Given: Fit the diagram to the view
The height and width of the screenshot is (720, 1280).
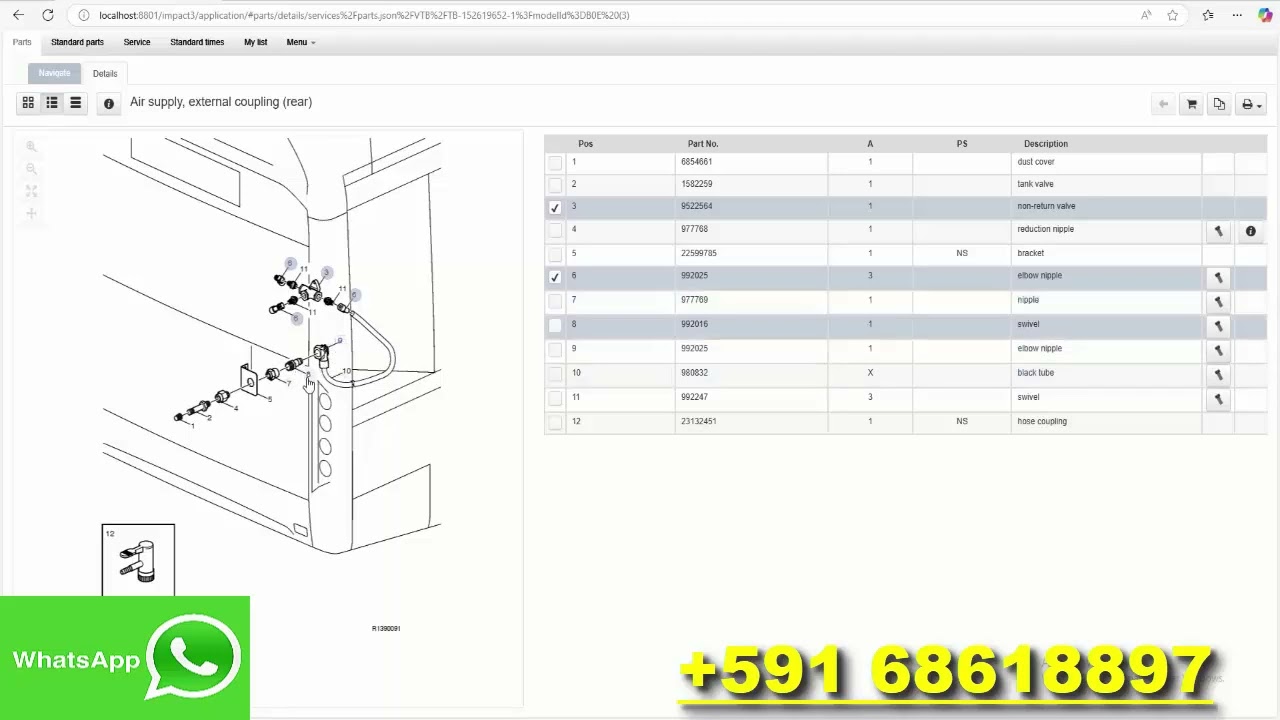Looking at the screenshot, I should (x=31, y=191).
